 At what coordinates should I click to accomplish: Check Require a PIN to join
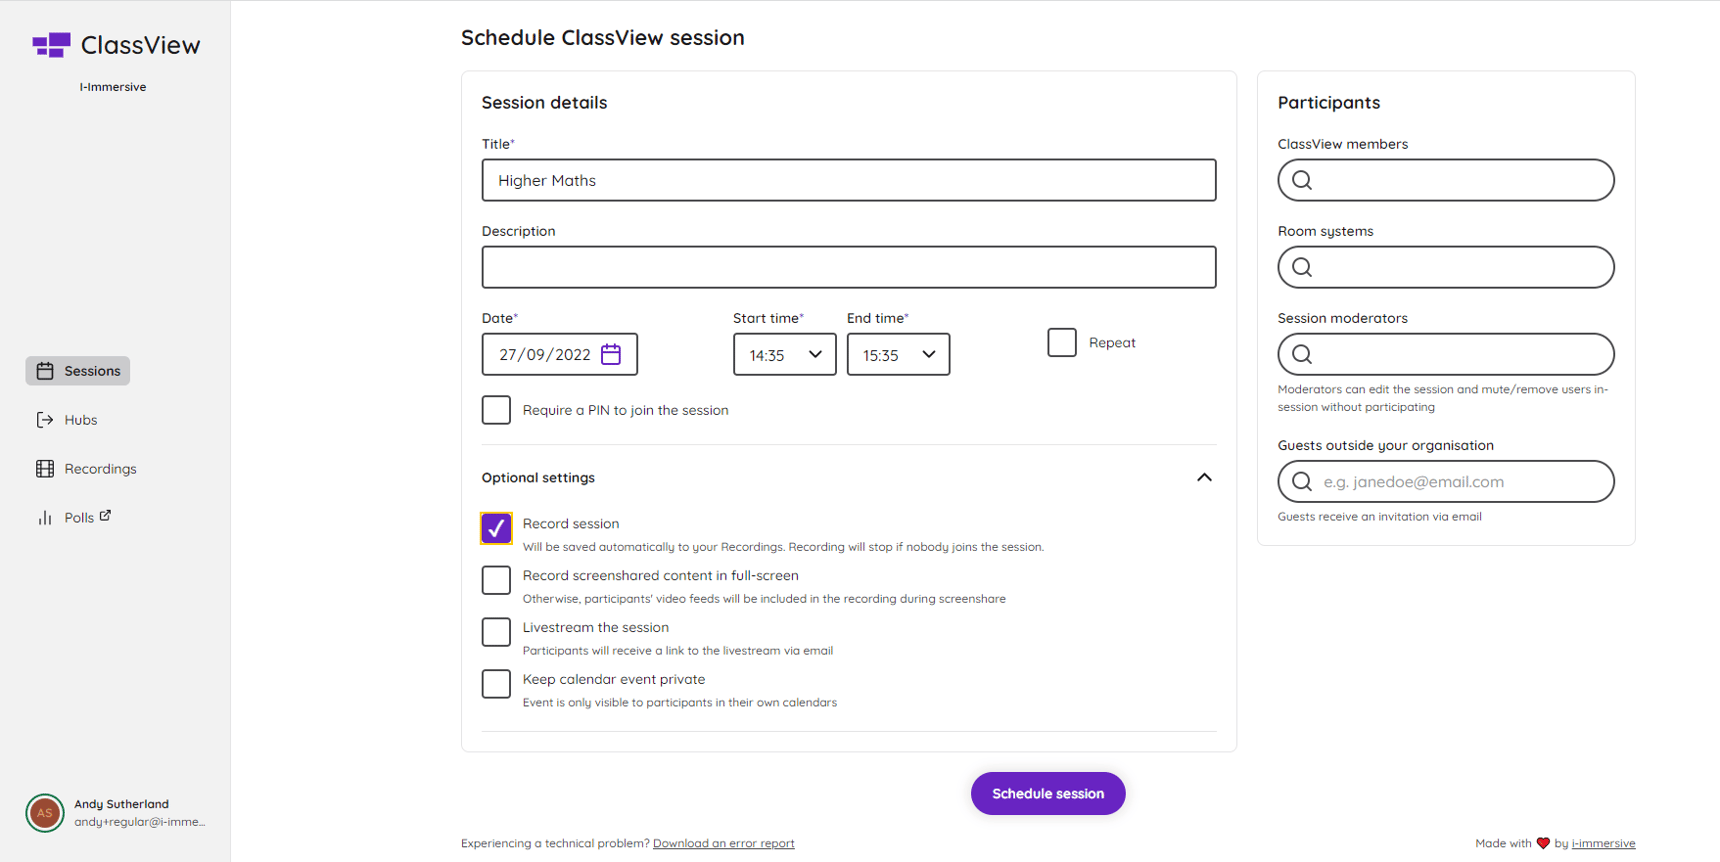(496, 409)
